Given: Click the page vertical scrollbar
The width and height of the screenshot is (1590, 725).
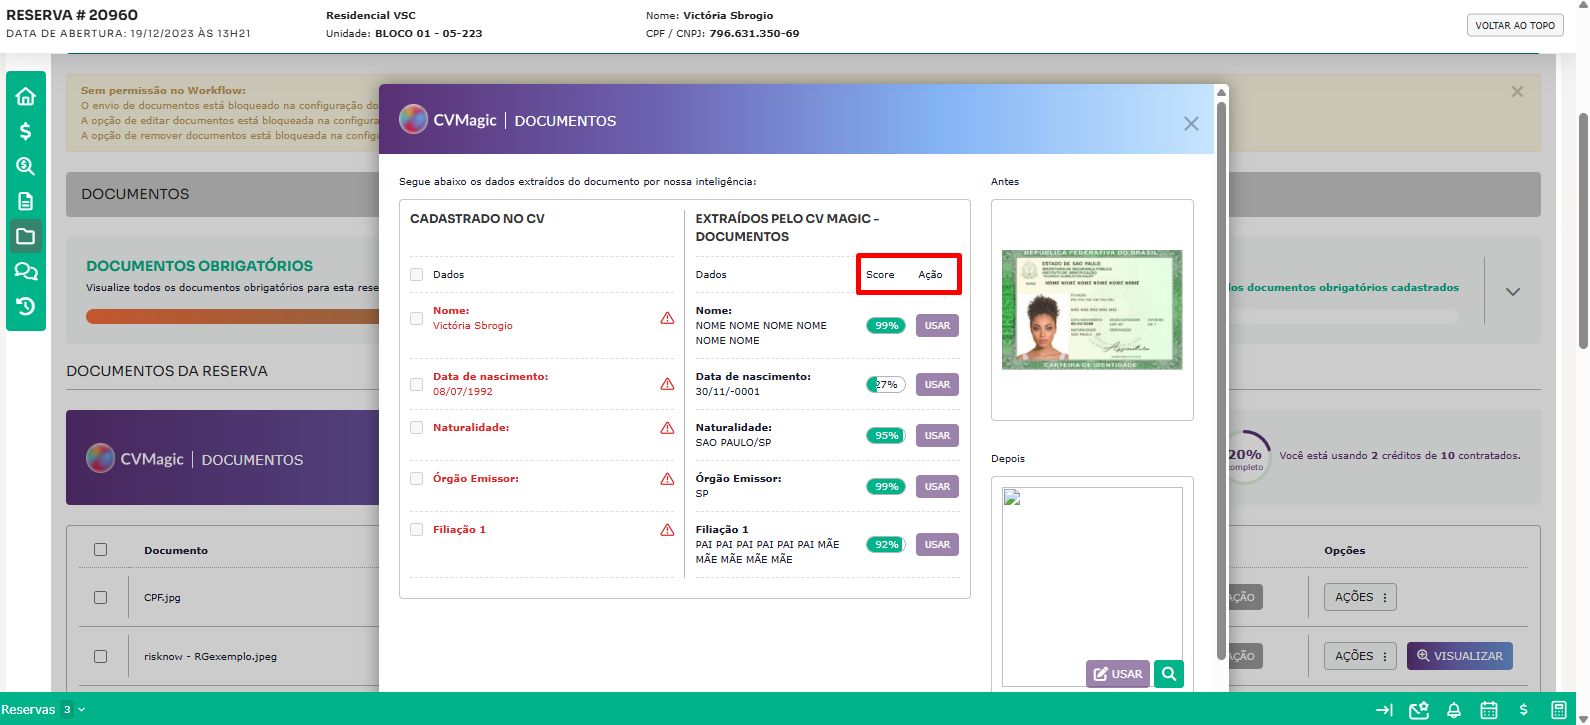Looking at the screenshot, I should [1583, 230].
